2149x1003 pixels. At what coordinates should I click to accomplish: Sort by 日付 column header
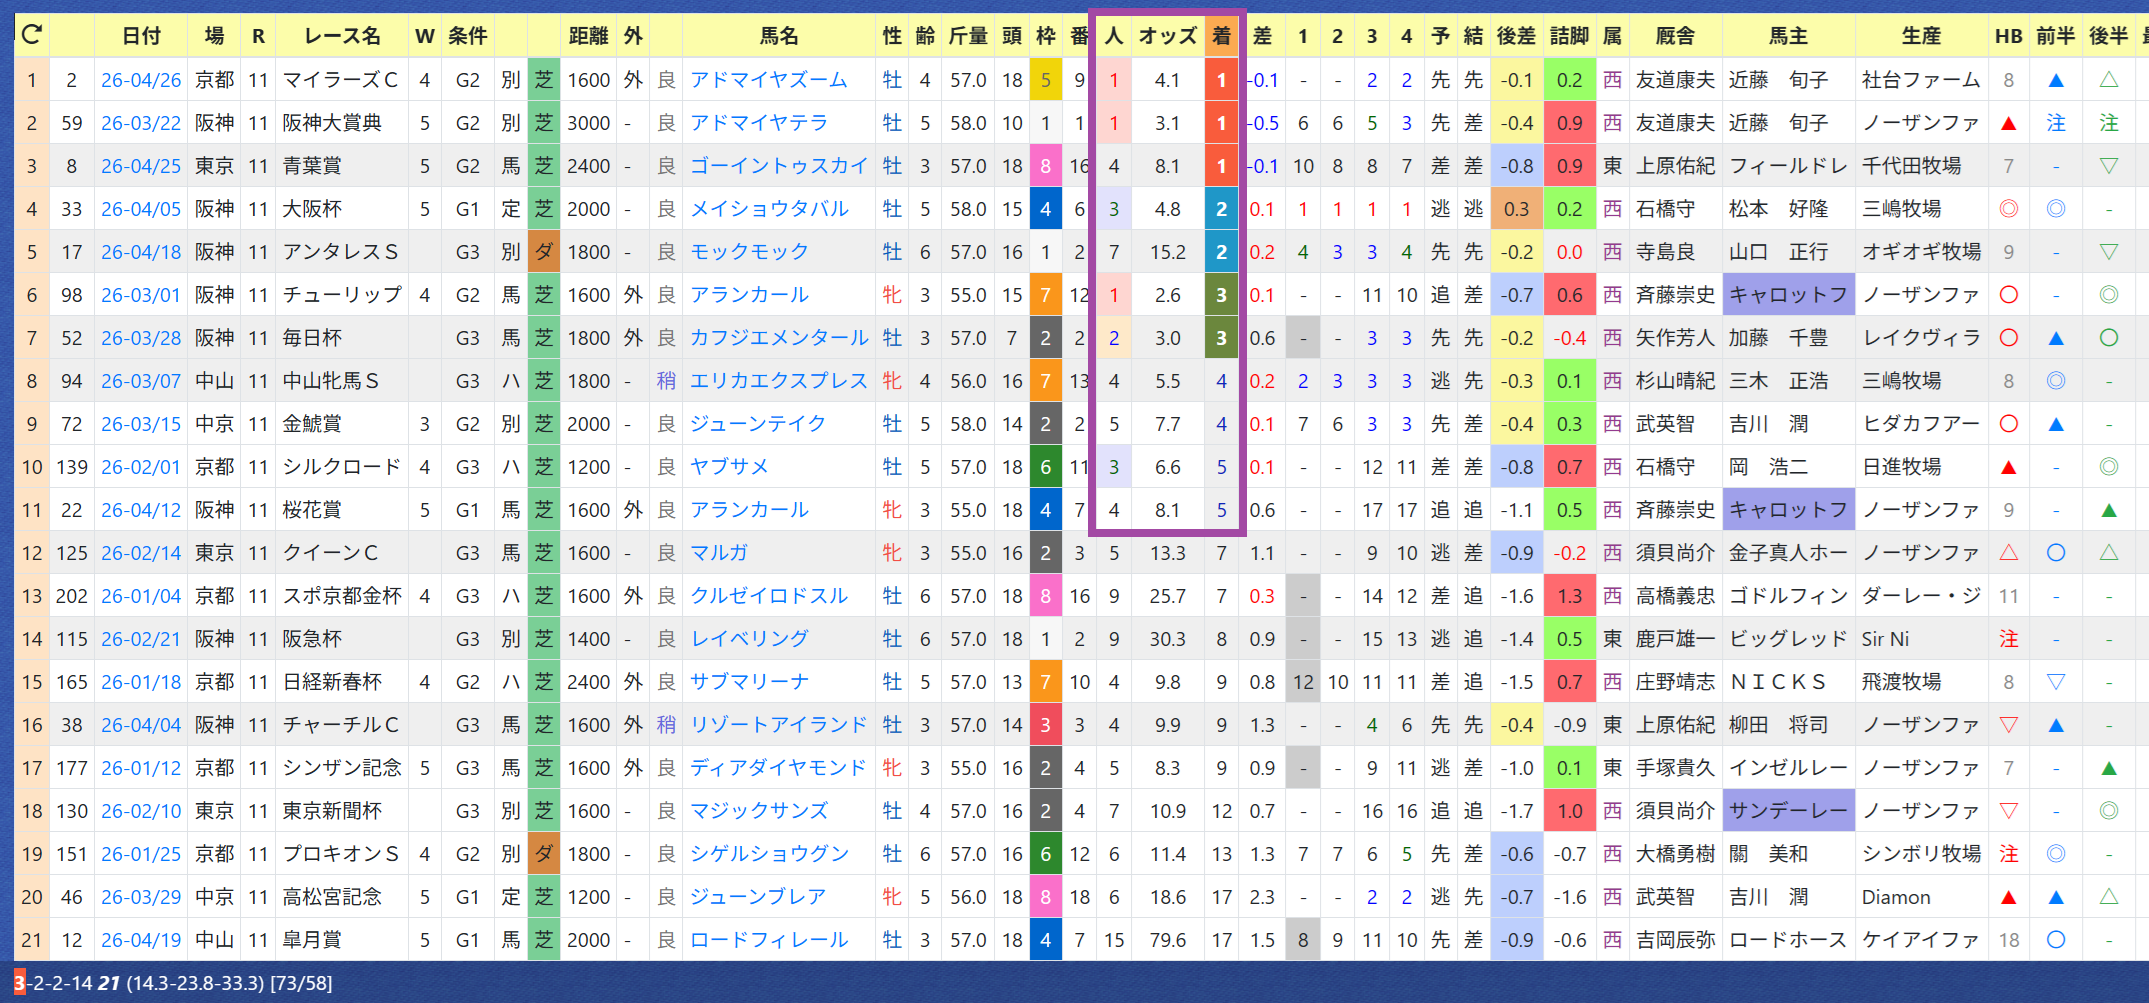(x=141, y=36)
